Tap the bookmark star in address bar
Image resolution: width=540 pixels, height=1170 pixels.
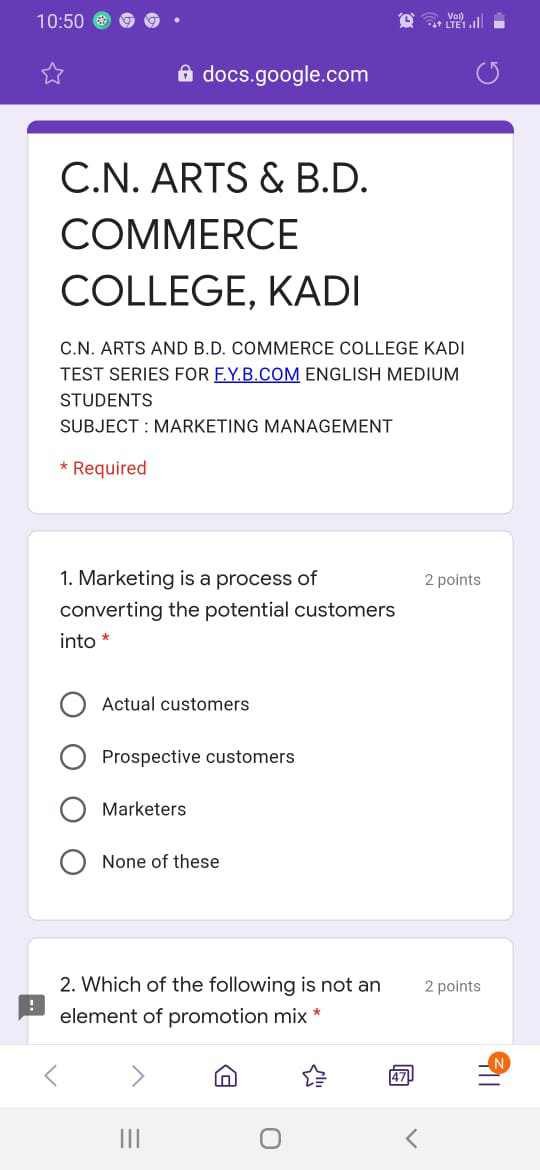click(x=51, y=74)
